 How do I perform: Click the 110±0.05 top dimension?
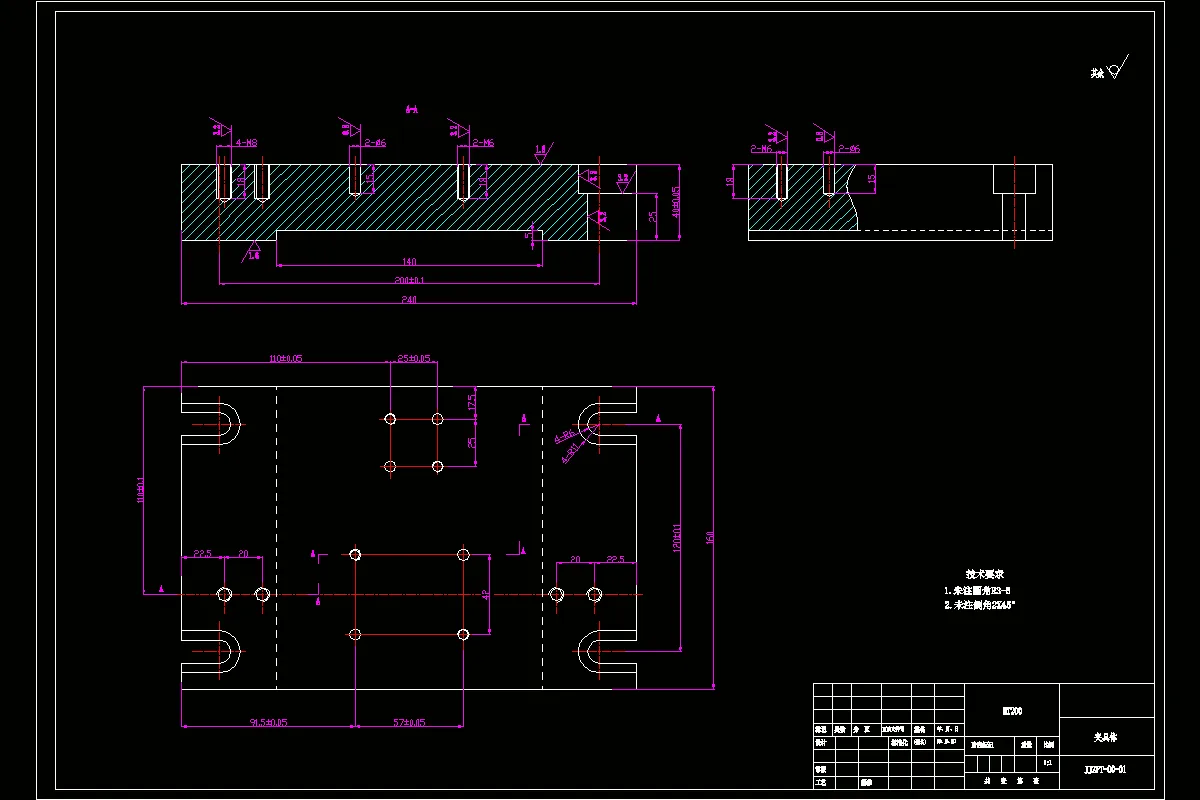286,357
